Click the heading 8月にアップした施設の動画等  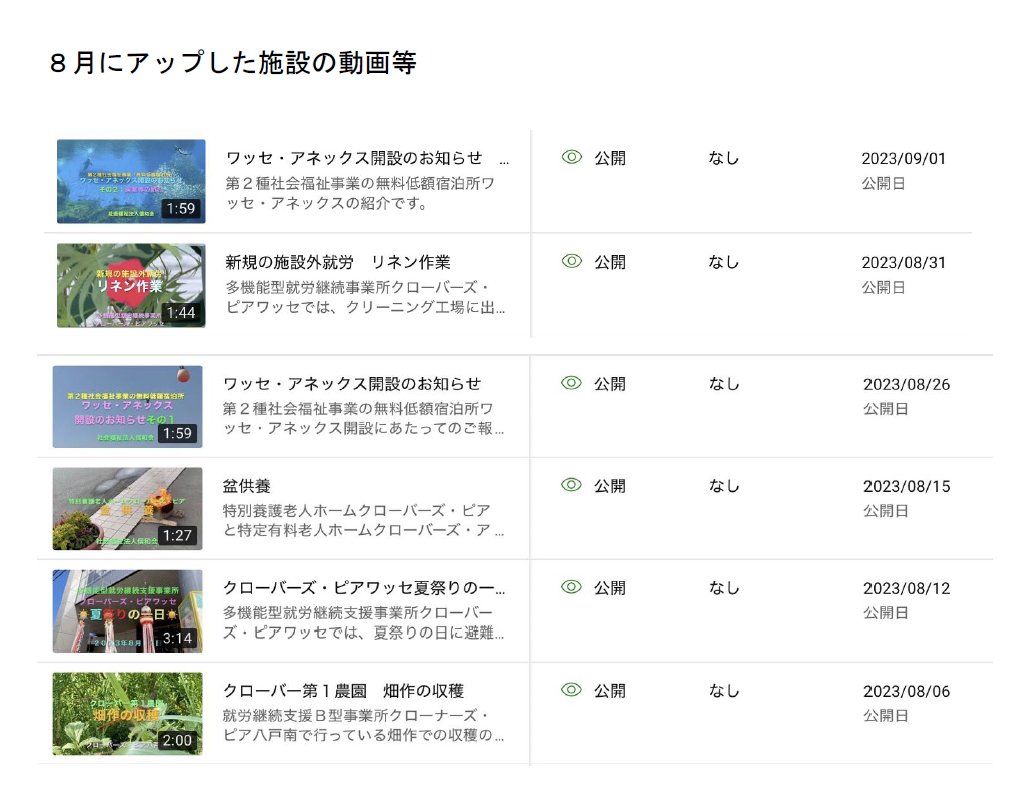click(x=233, y=63)
